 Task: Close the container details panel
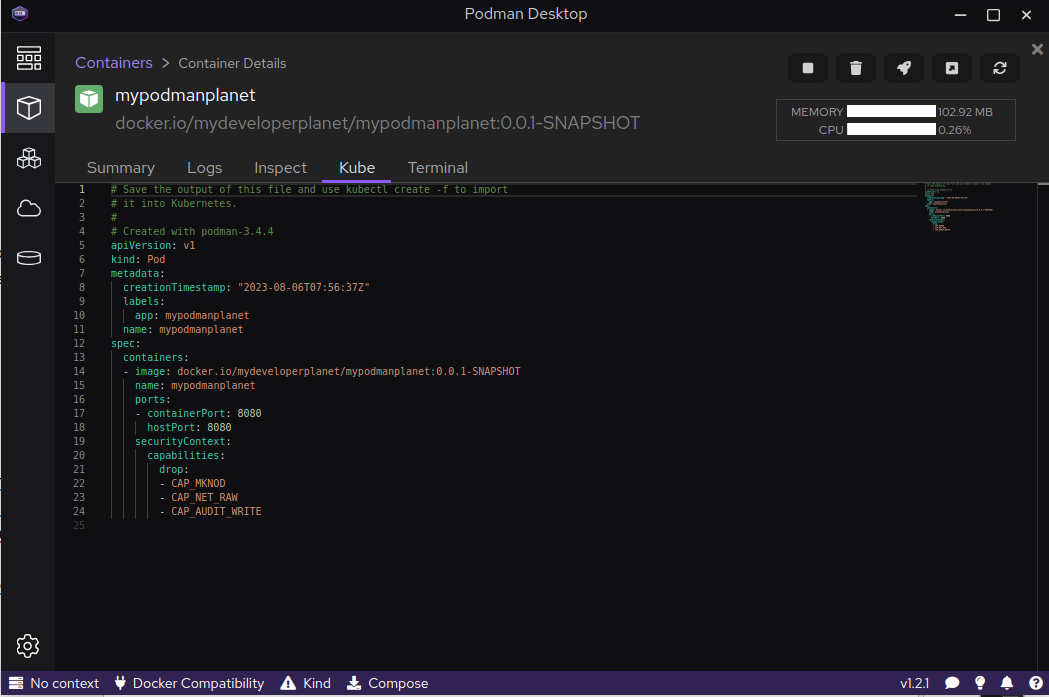tap(1037, 49)
